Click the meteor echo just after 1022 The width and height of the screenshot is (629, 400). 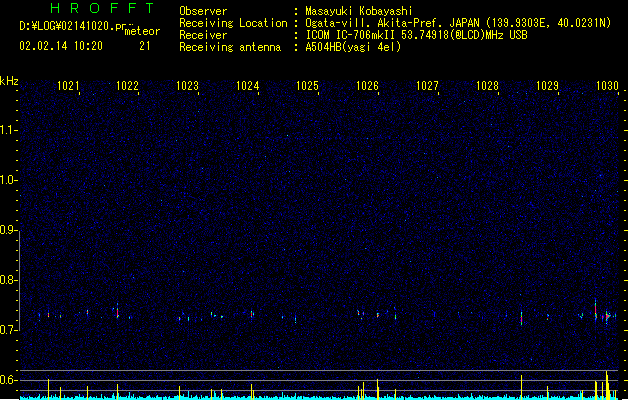[x=118, y=311]
